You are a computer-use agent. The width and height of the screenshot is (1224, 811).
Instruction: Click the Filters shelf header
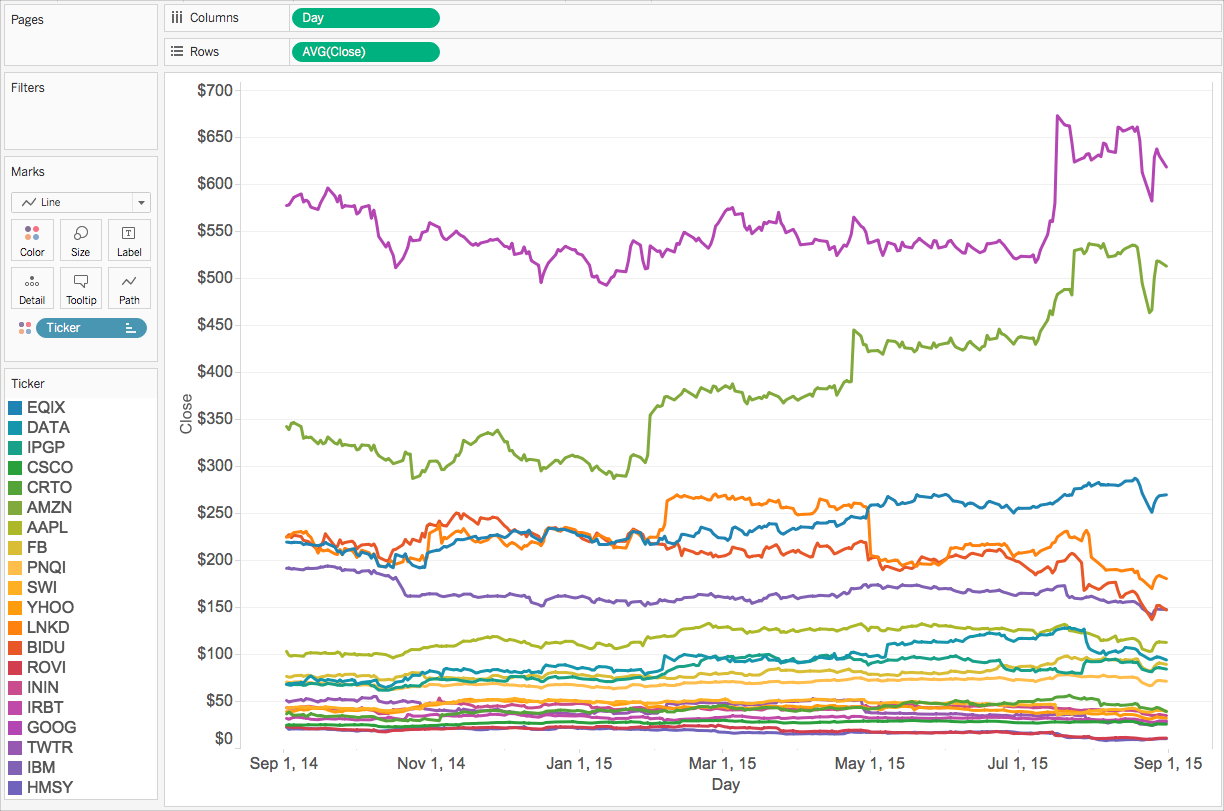(28, 88)
